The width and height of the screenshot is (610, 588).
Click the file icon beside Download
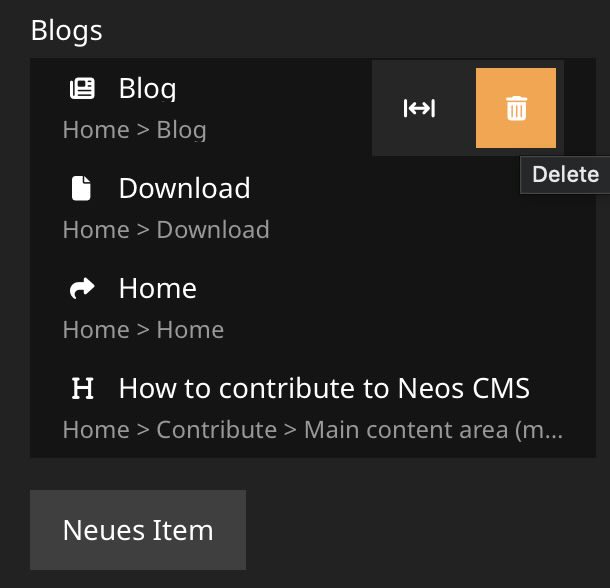pos(82,188)
